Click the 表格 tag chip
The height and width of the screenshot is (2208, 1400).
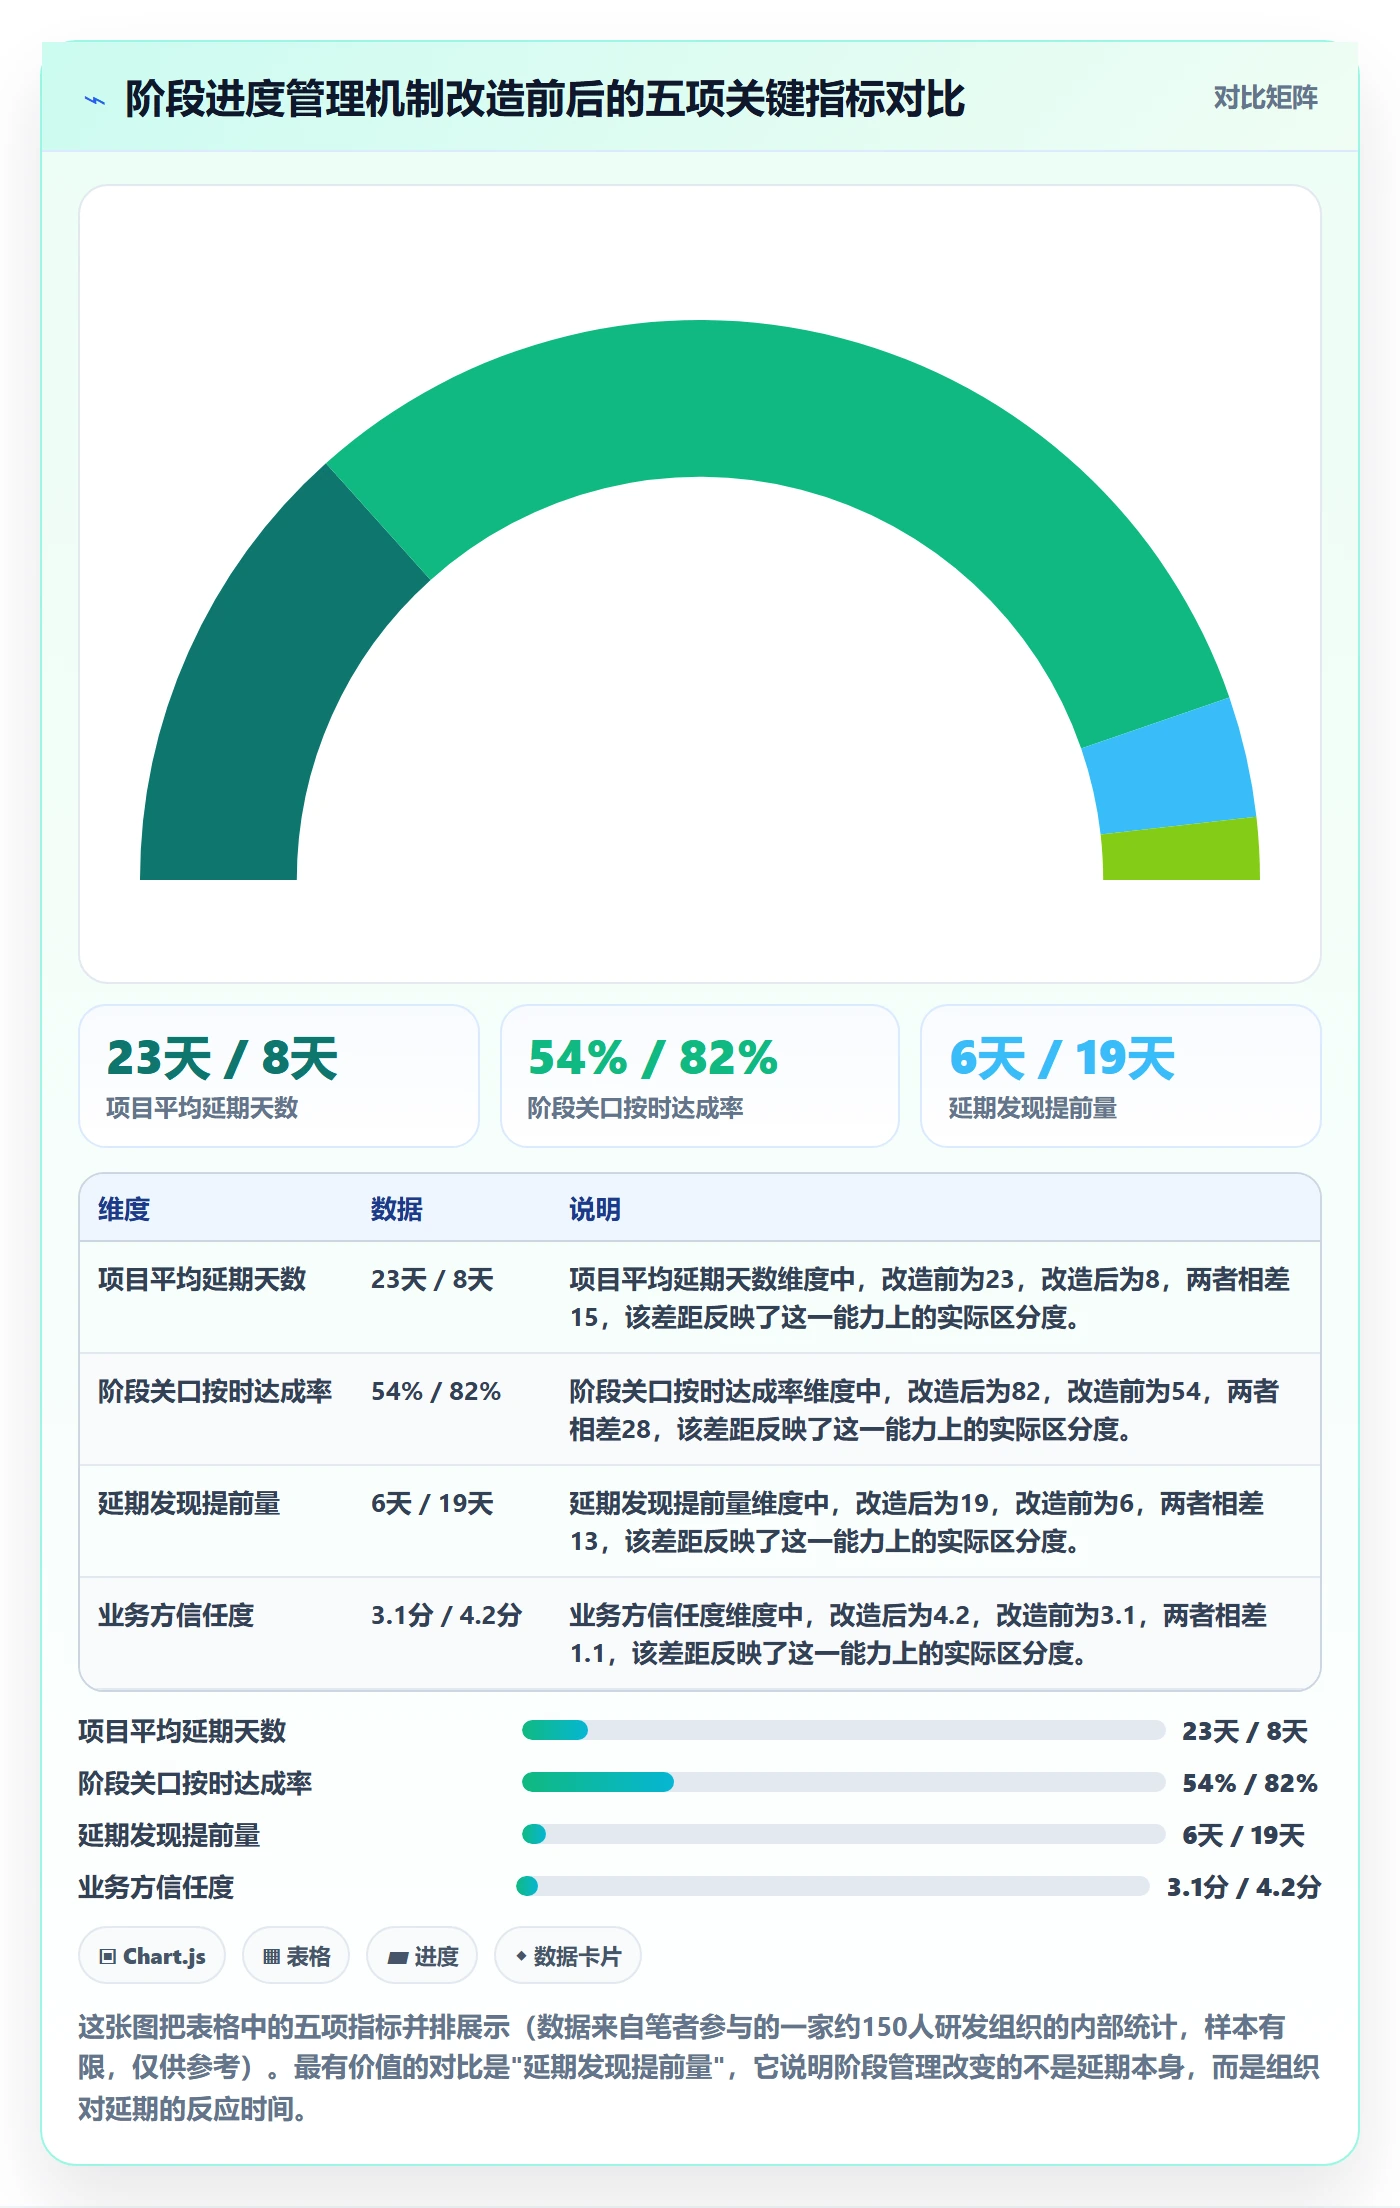[296, 1955]
